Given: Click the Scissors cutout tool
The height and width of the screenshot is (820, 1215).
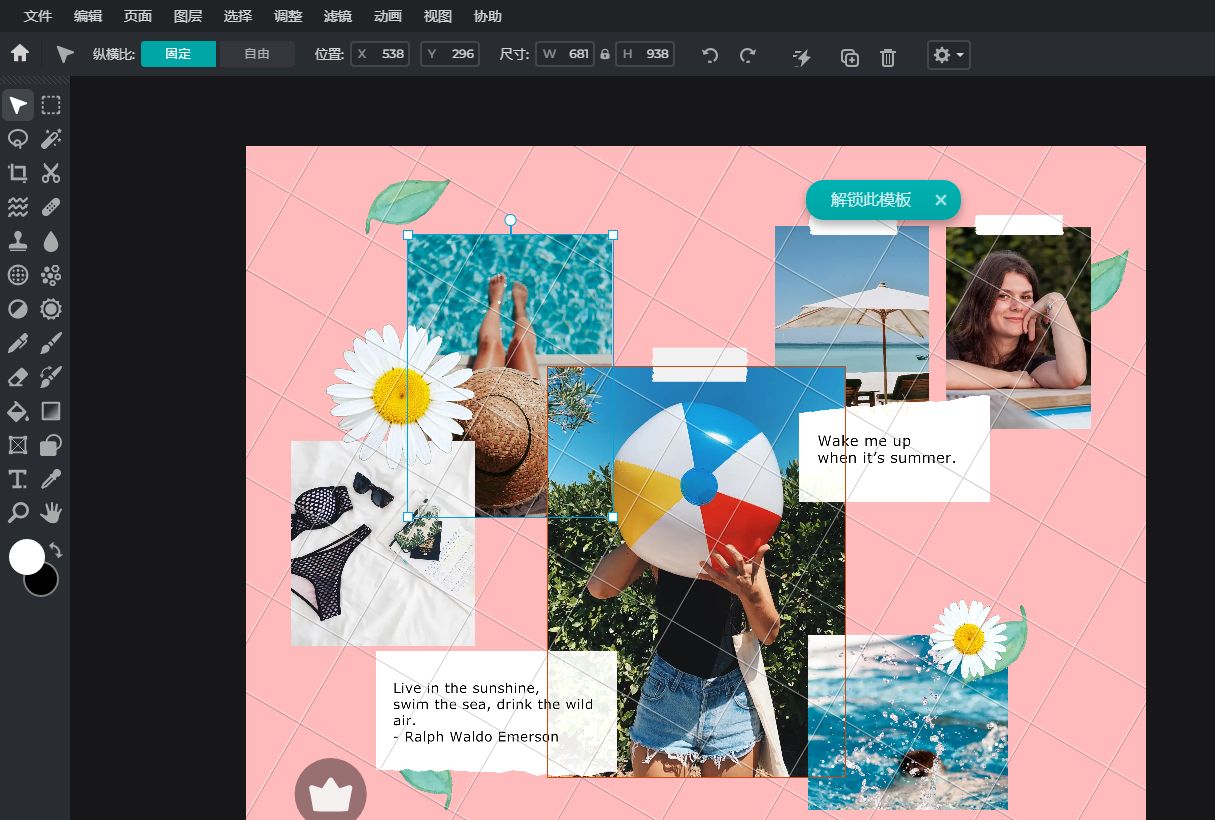Looking at the screenshot, I should [51, 173].
